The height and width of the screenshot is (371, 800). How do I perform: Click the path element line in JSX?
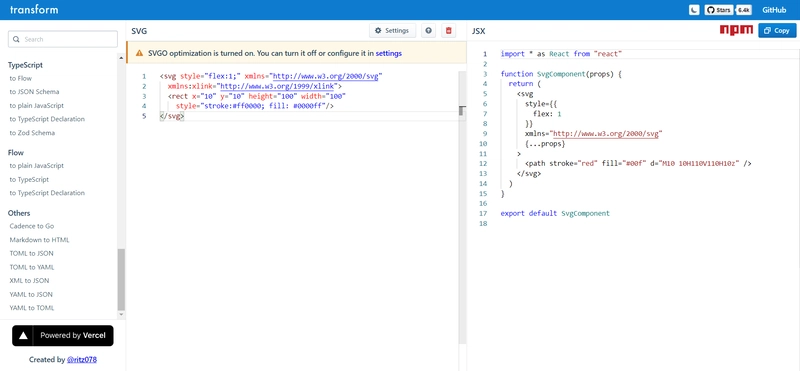[x=638, y=164]
